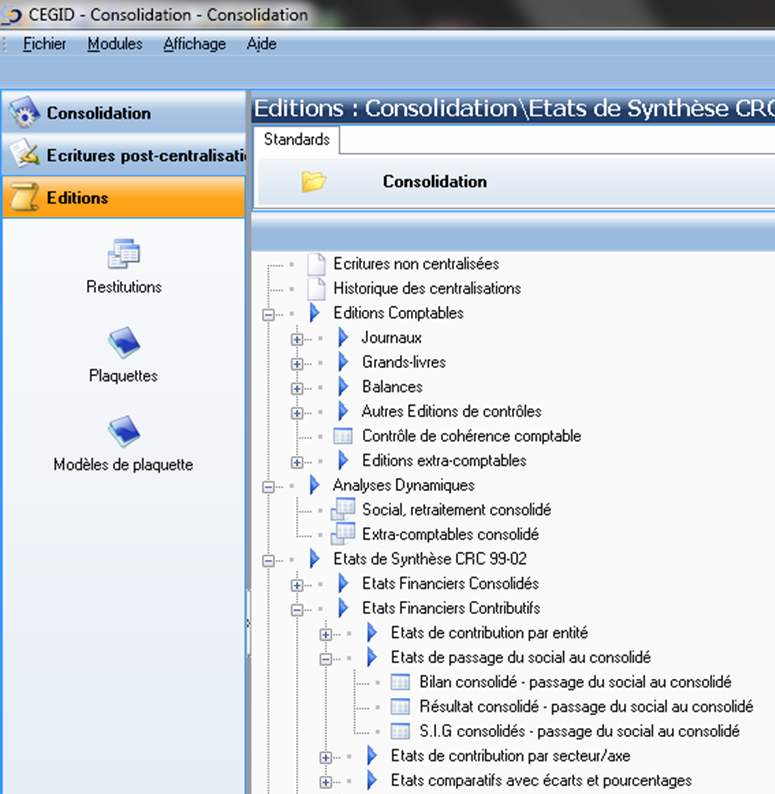775x794 pixels.
Task: Select Contrôle de cohérence comptable item
Action: [471, 436]
